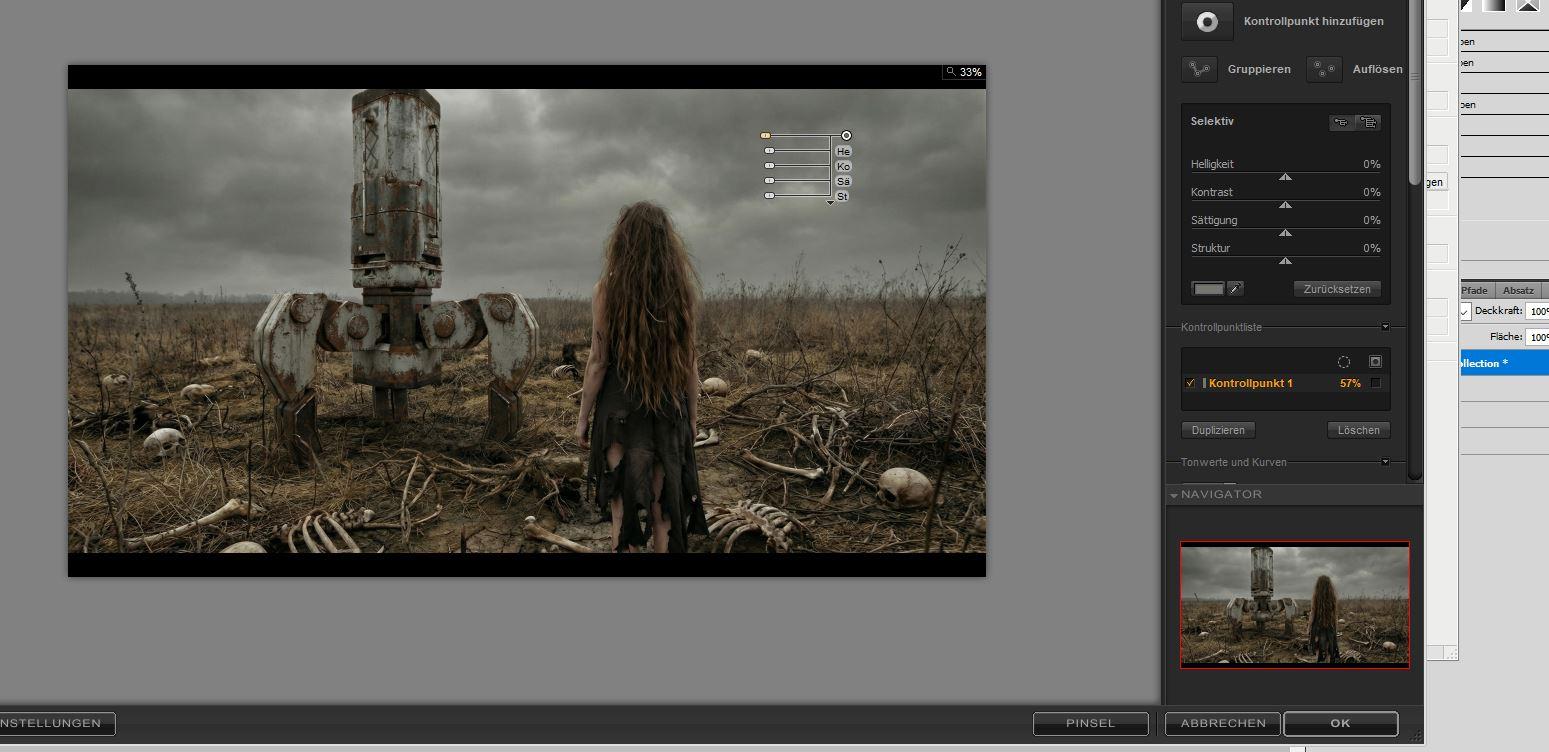Click the He label on the image control point

[x=843, y=151]
